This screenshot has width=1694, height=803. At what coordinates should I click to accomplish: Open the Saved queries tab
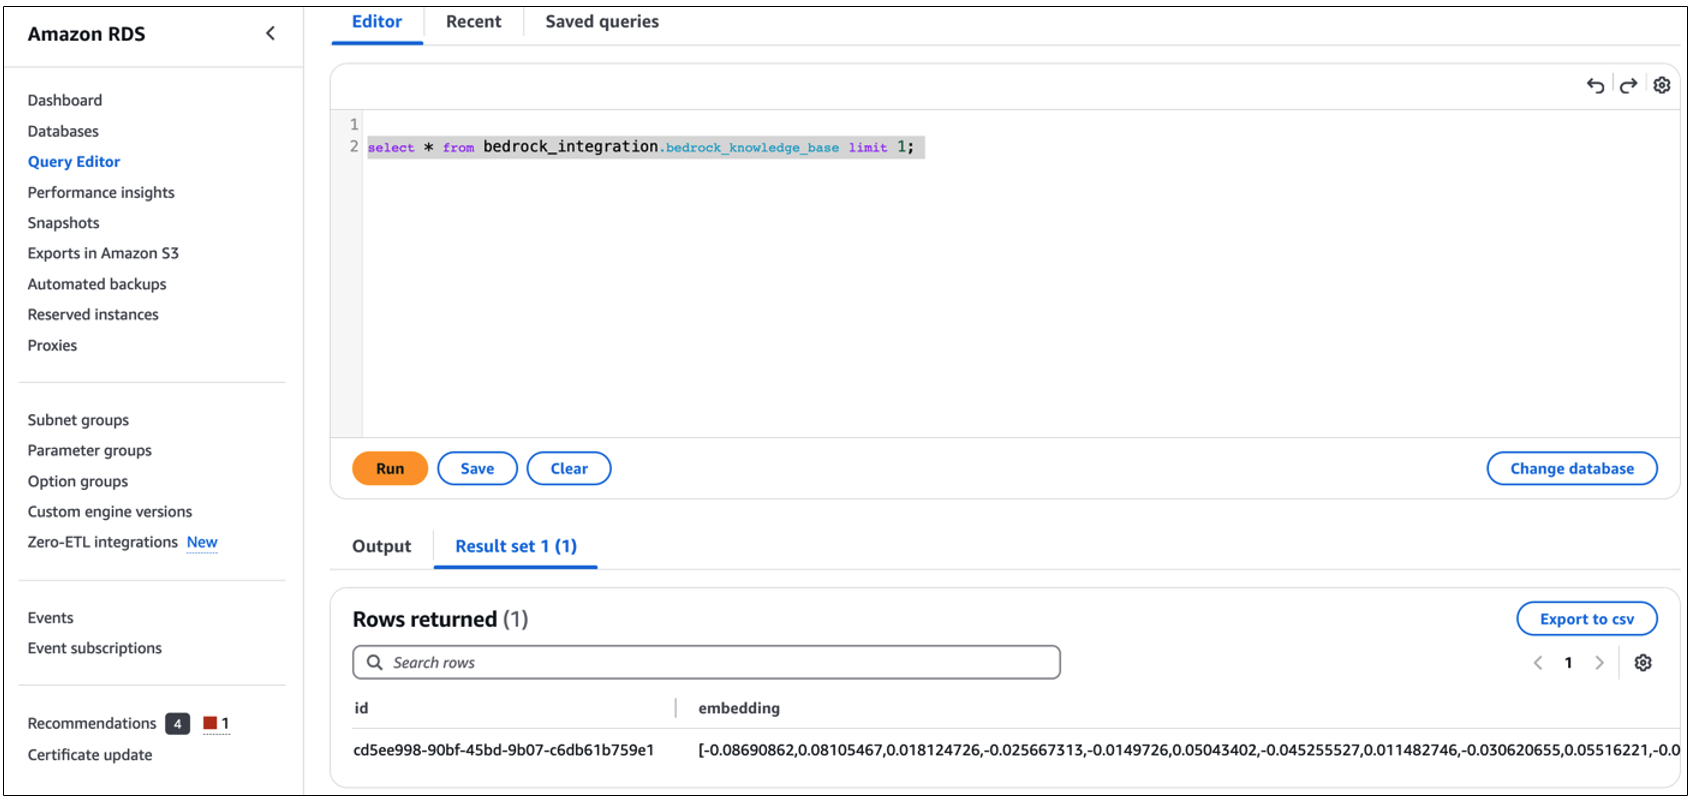coord(602,22)
